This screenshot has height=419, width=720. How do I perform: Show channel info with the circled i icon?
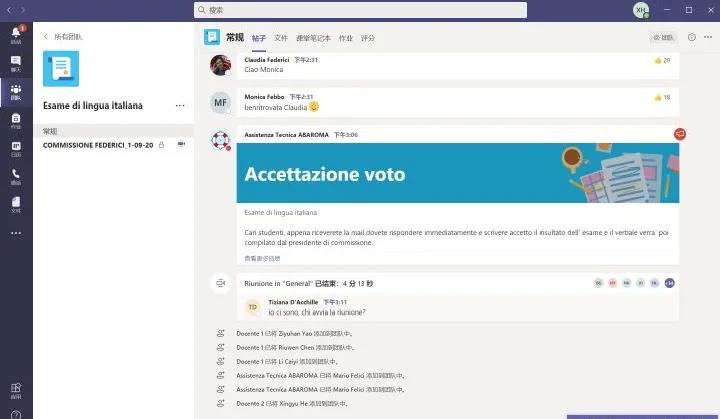click(692, 37)
